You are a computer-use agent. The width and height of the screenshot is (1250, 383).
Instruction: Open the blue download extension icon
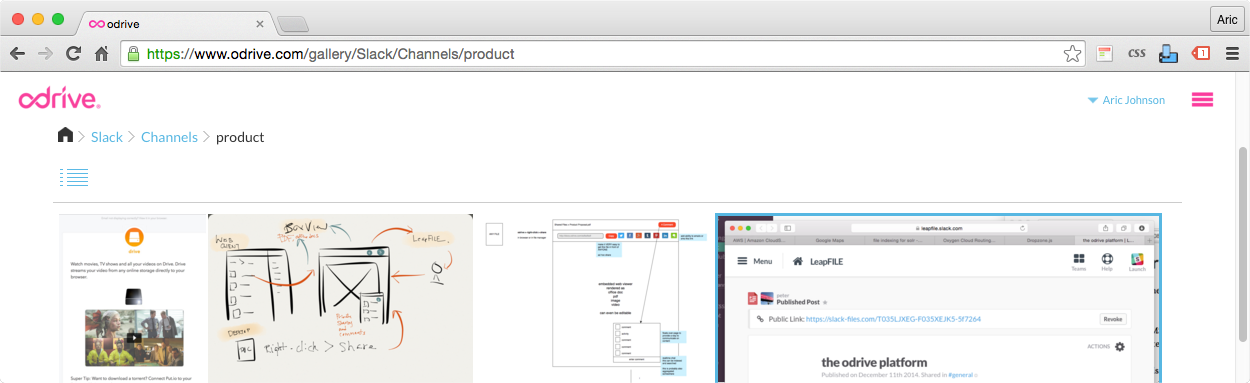[x=1168, y=54]
